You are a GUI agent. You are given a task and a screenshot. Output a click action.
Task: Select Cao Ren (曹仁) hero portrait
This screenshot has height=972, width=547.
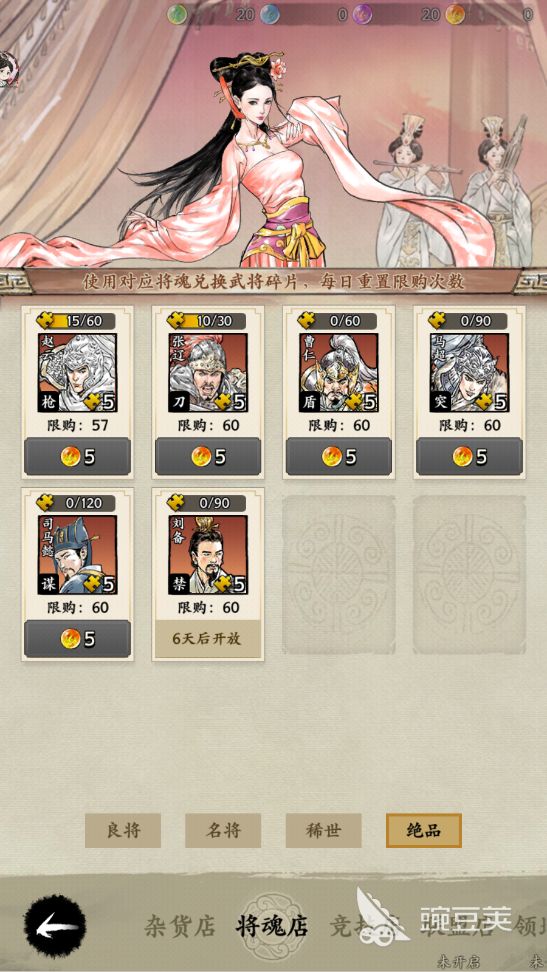tap(339, 373)
